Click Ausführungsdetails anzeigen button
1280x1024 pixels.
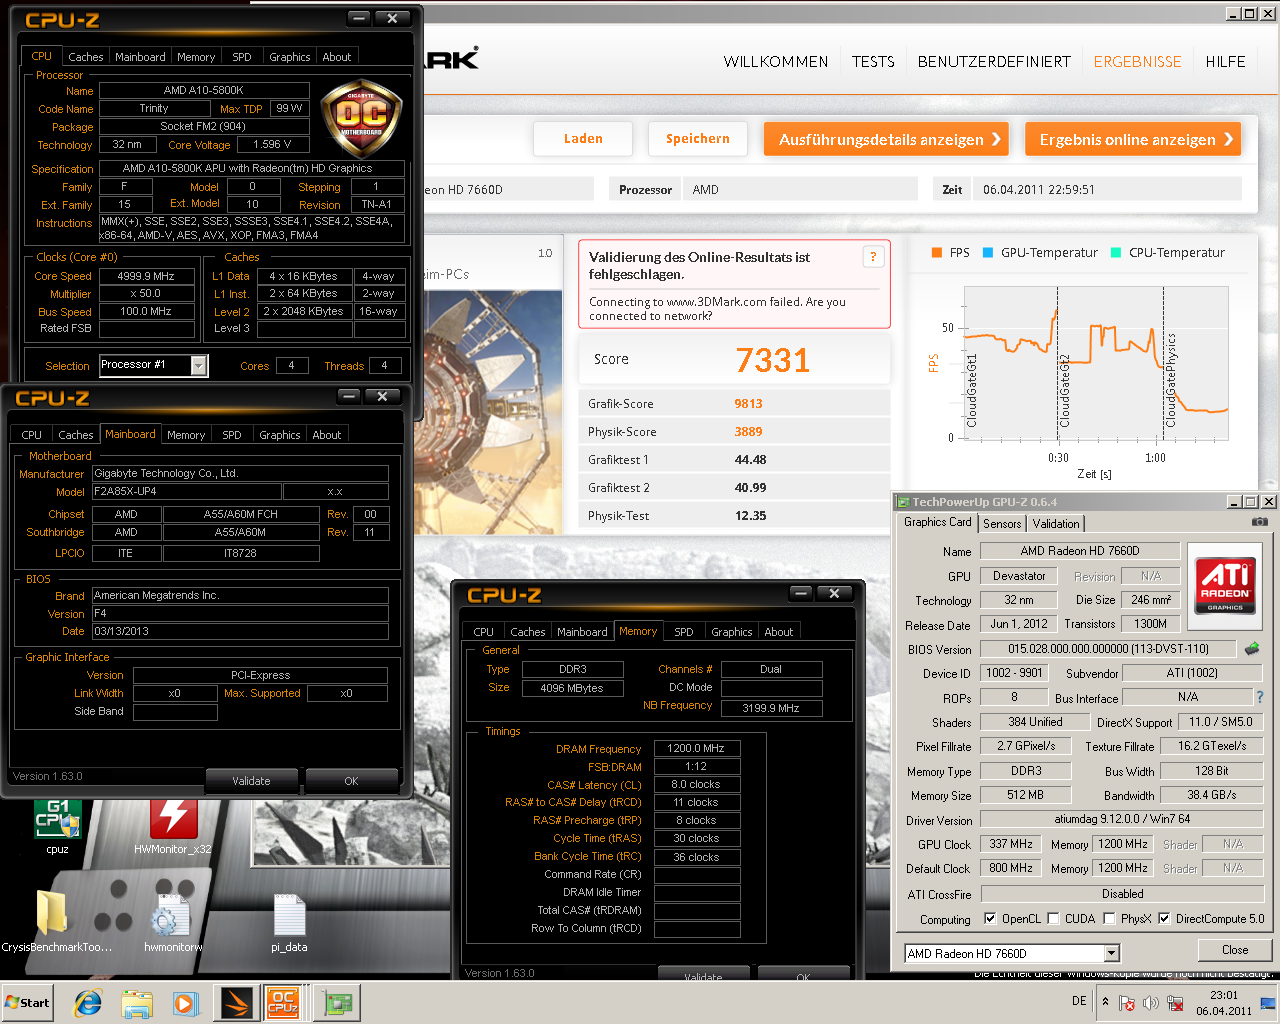tap(887, 139)
